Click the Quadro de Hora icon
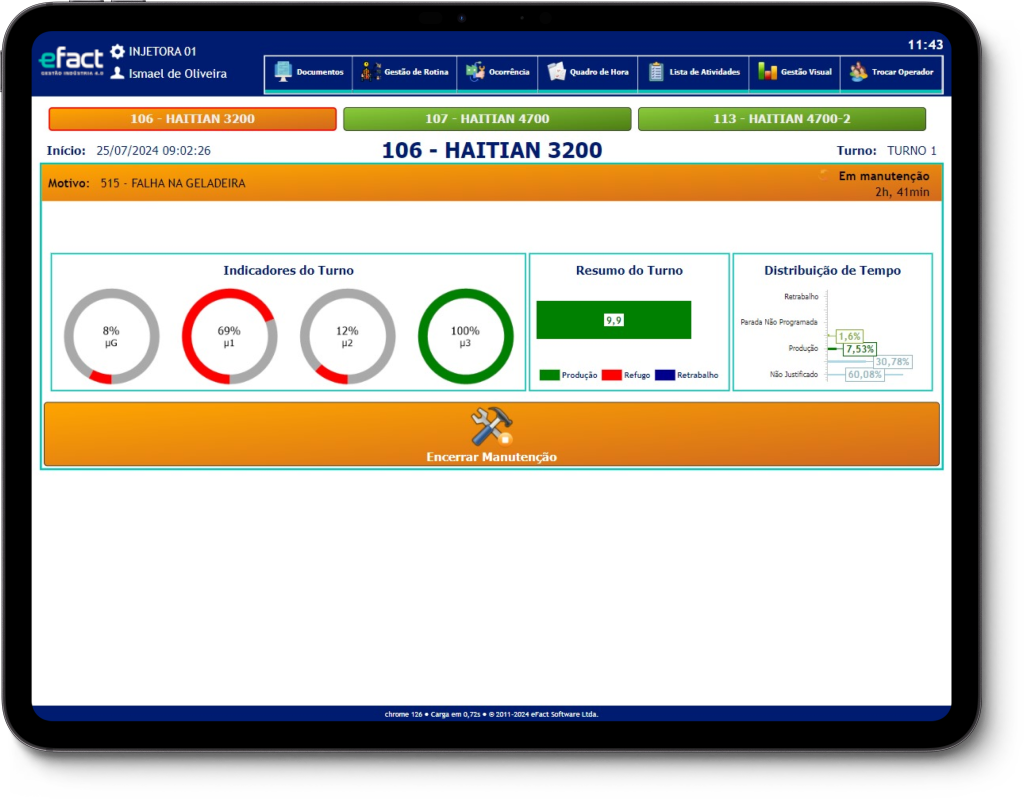Image resolution: width=1024 pixels, height=799 pixels. 556,72
